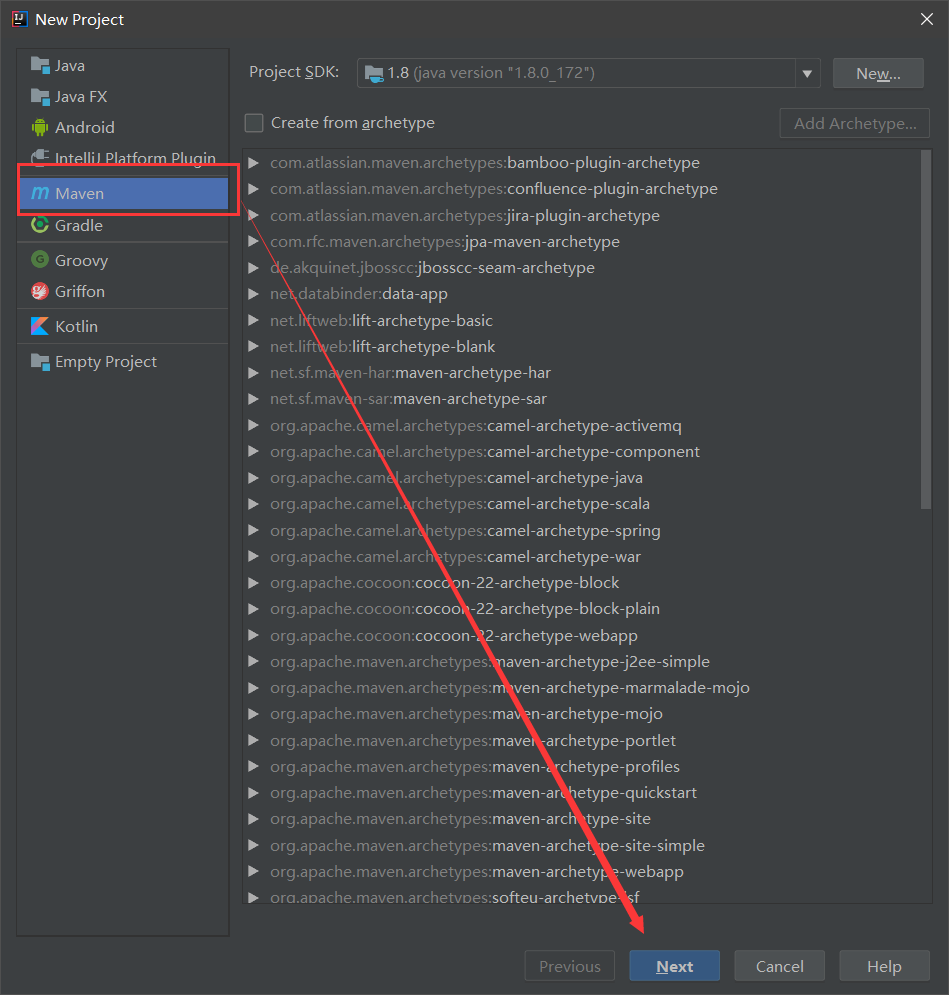
Task: Click the Android robot icon
Action: pyautogui.click(x=40, y=128)
